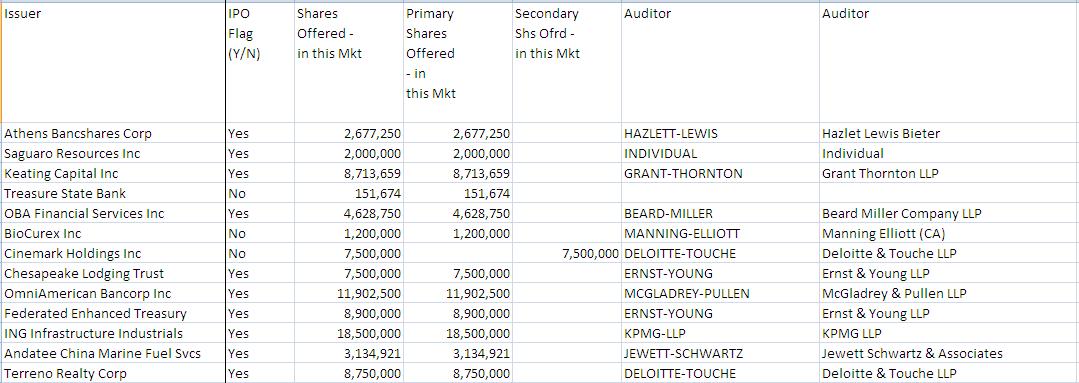Click the Terreno Realty Corp cell
Screen dimensions: 1079x383
114,373
